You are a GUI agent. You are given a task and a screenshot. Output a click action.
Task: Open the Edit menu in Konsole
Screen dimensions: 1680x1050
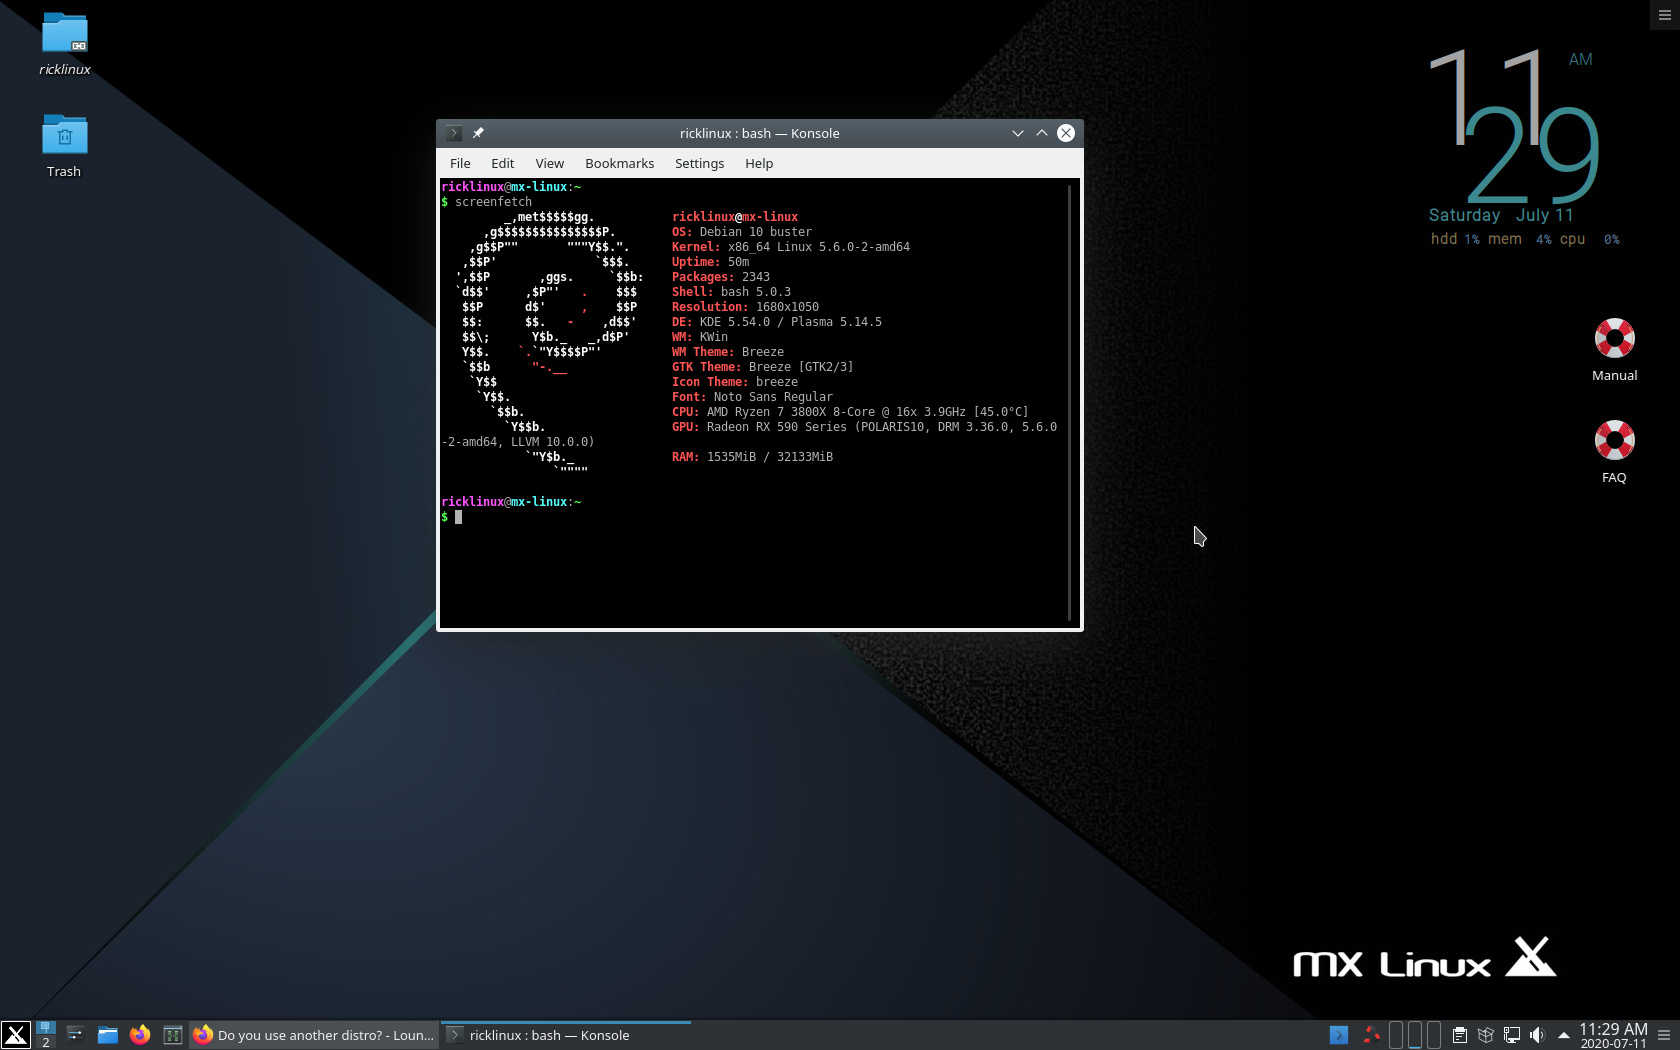pyautogui.click(x=502, y=163)
